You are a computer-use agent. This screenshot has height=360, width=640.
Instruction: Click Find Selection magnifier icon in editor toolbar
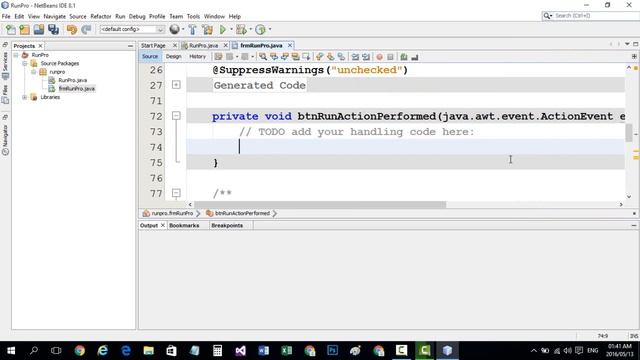click(263, 57)
